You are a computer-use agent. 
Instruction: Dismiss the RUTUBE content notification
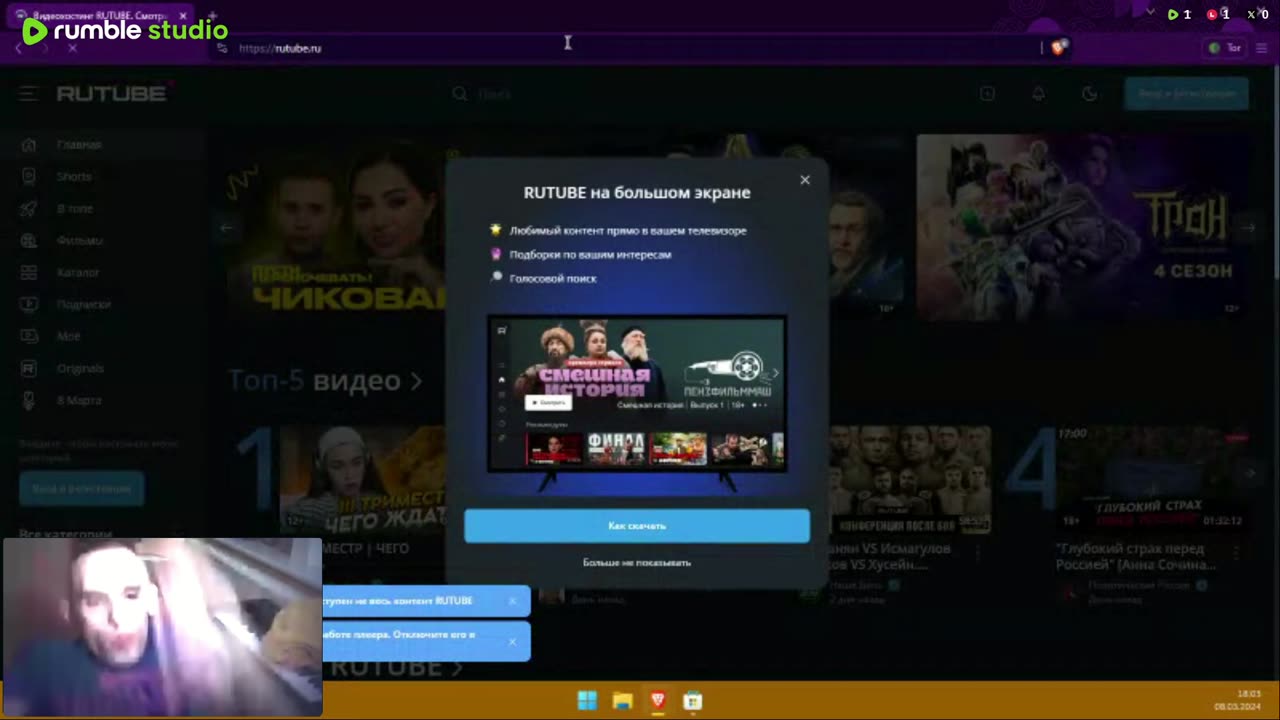coord(512,601)
